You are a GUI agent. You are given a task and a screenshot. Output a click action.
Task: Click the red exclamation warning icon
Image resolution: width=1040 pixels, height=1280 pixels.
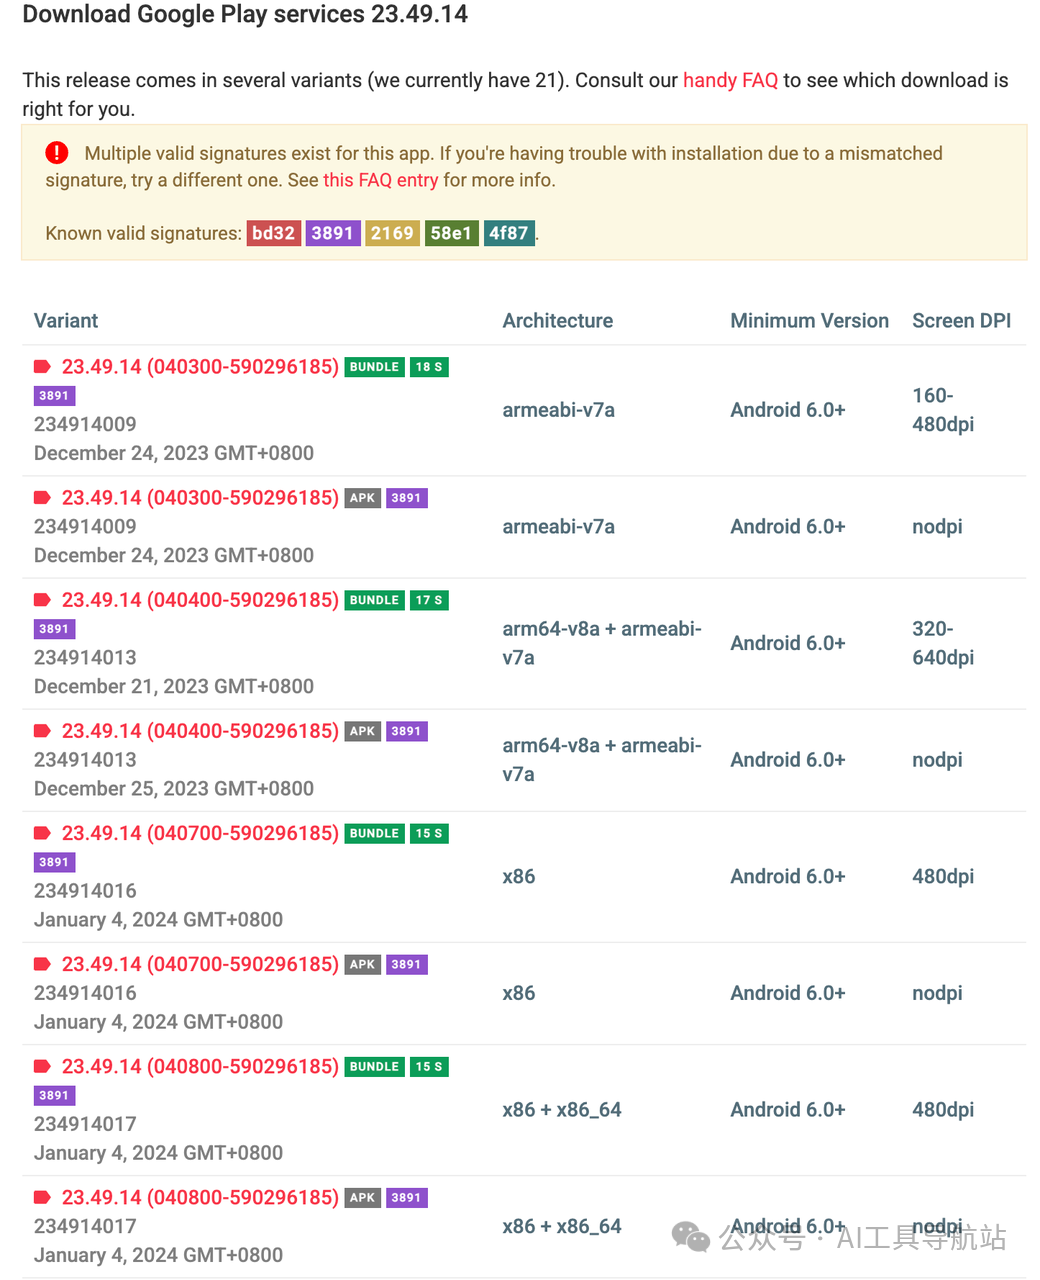point(57,152)
